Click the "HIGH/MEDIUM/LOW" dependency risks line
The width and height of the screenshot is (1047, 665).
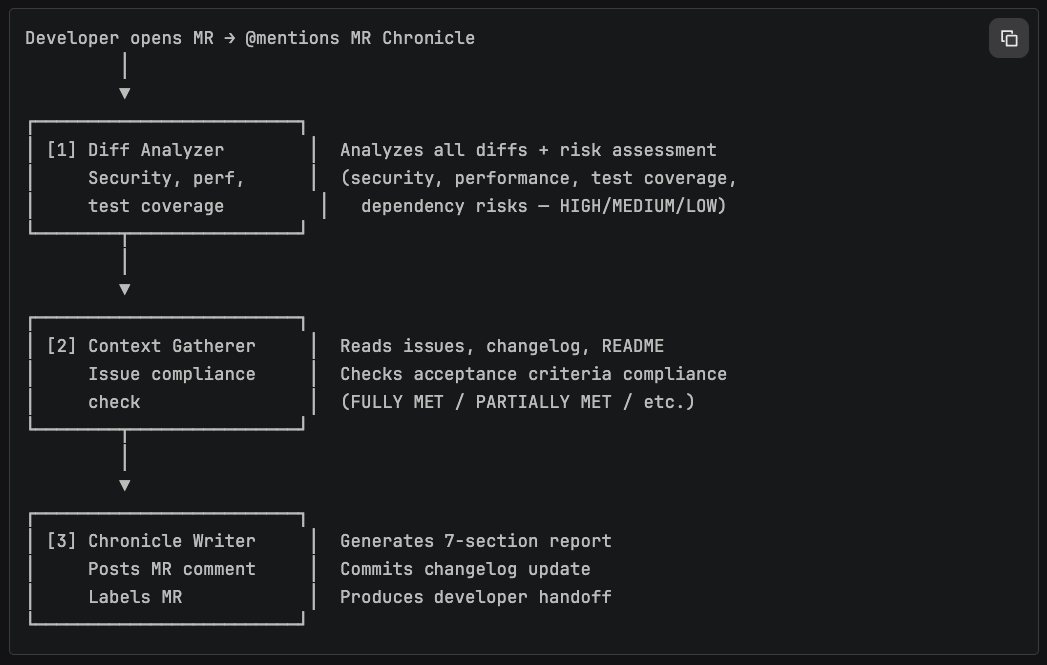pos(543,206)
